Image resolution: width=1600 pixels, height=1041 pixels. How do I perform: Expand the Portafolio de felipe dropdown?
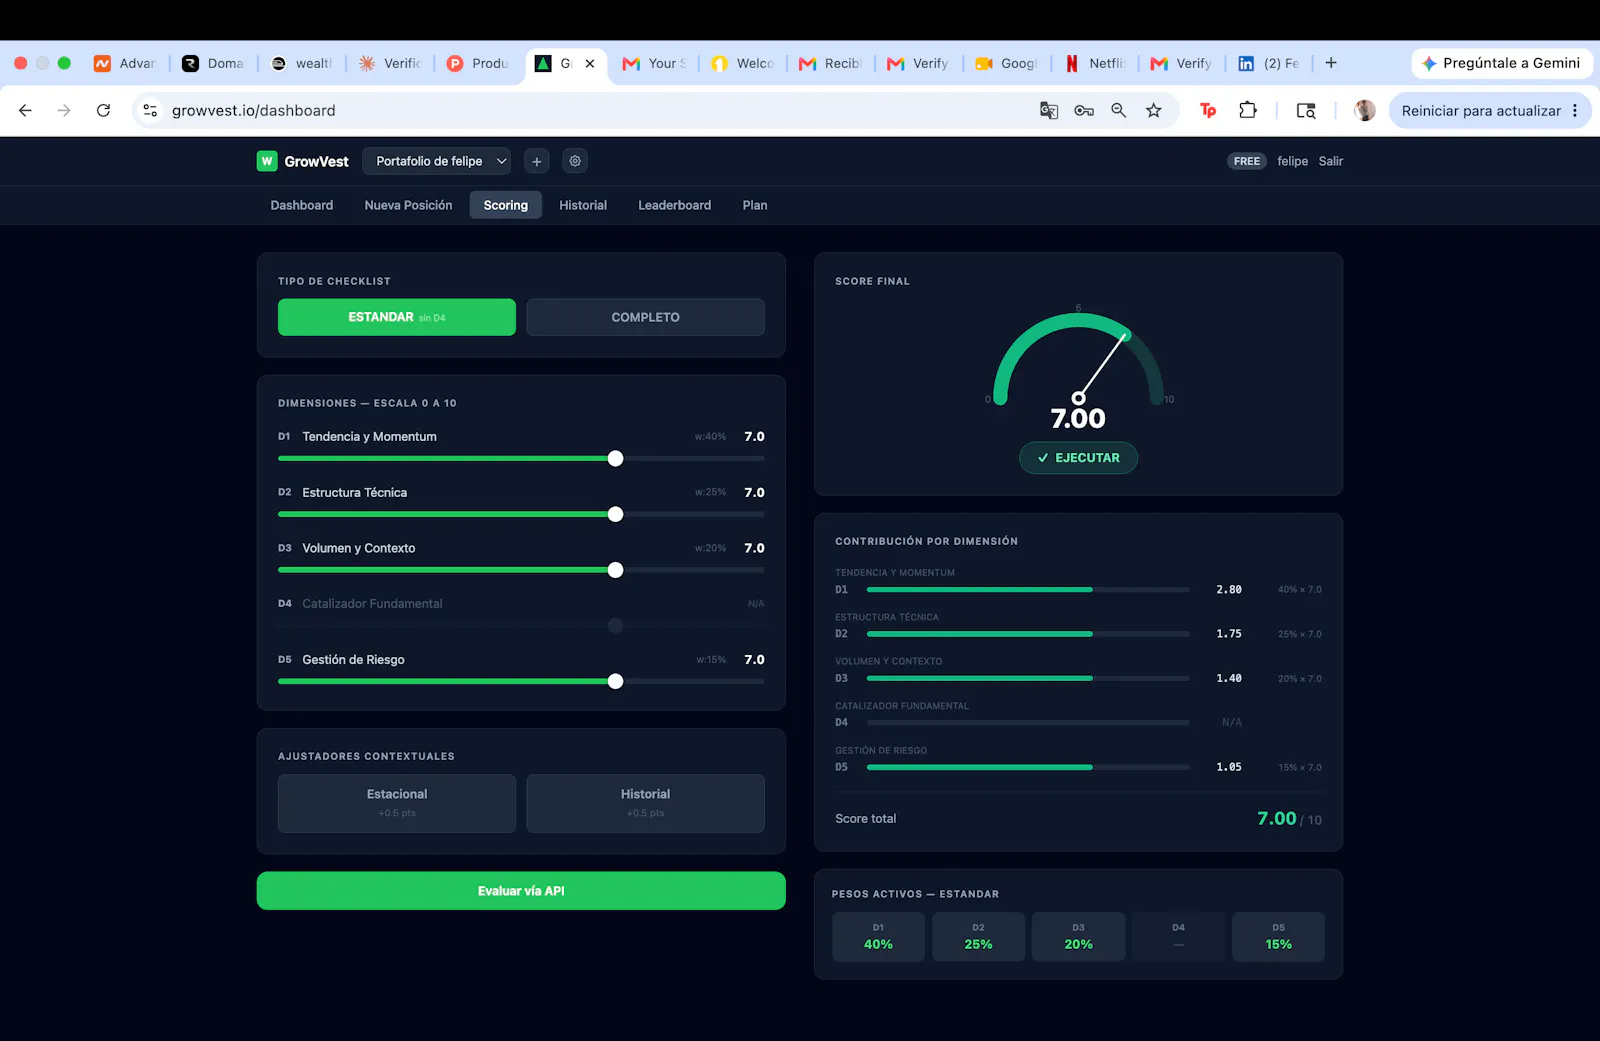pos(437,161)
